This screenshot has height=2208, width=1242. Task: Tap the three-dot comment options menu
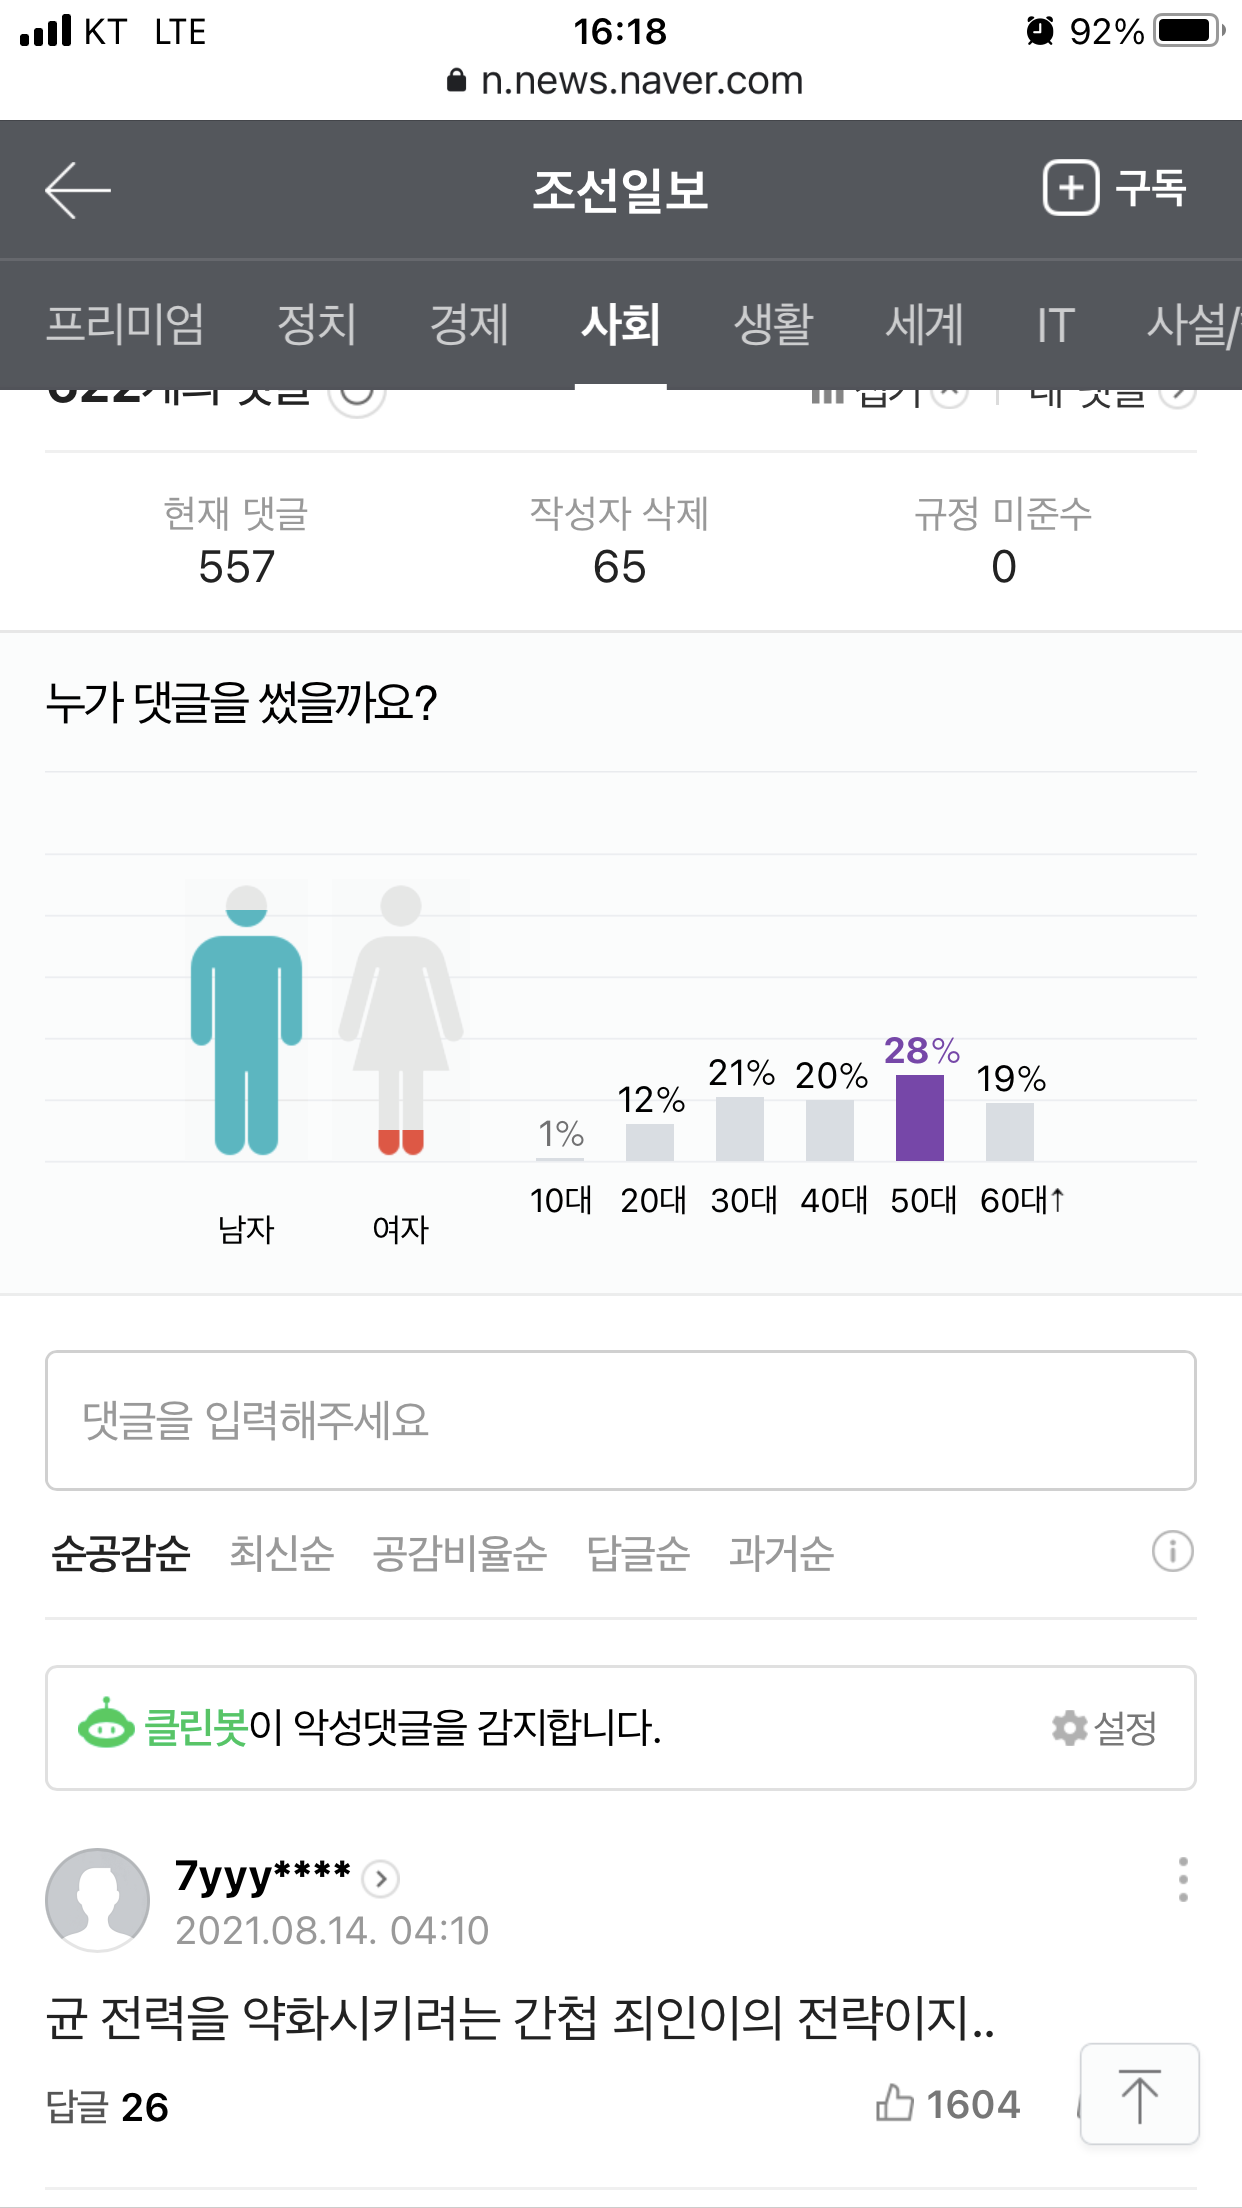(x=1183, y=1880)
